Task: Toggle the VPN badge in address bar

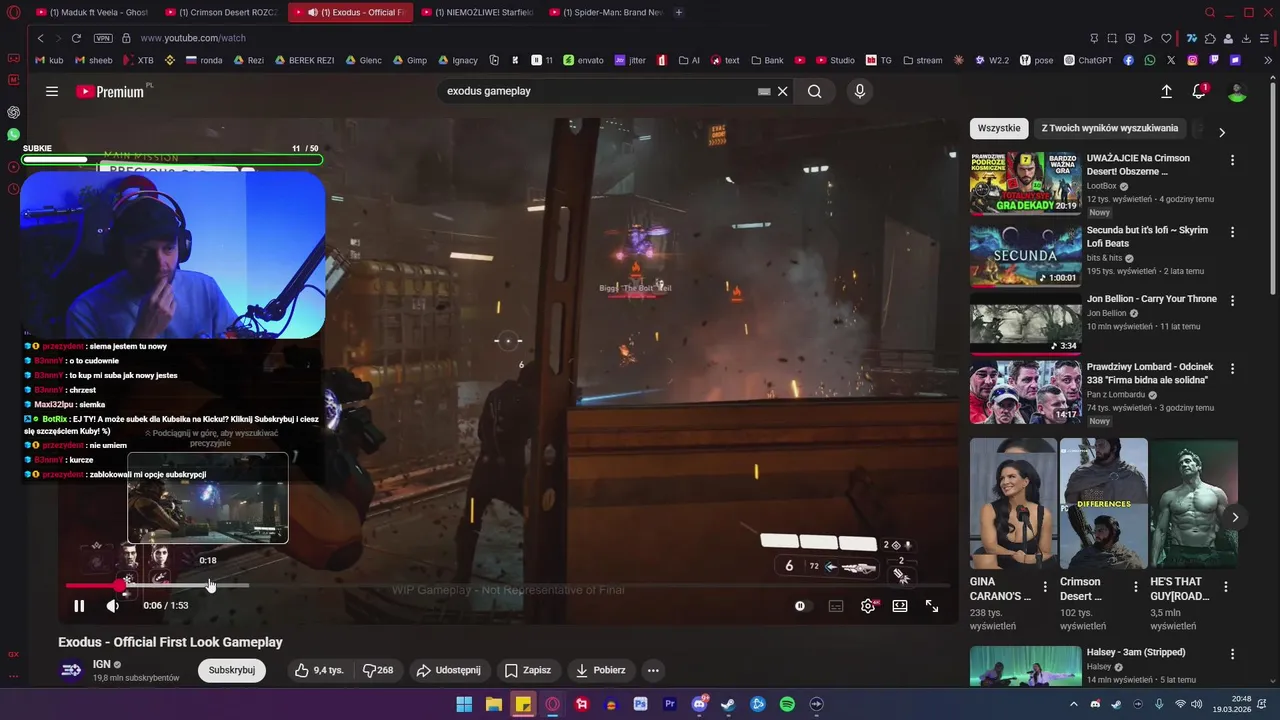Action: point(103,38)
